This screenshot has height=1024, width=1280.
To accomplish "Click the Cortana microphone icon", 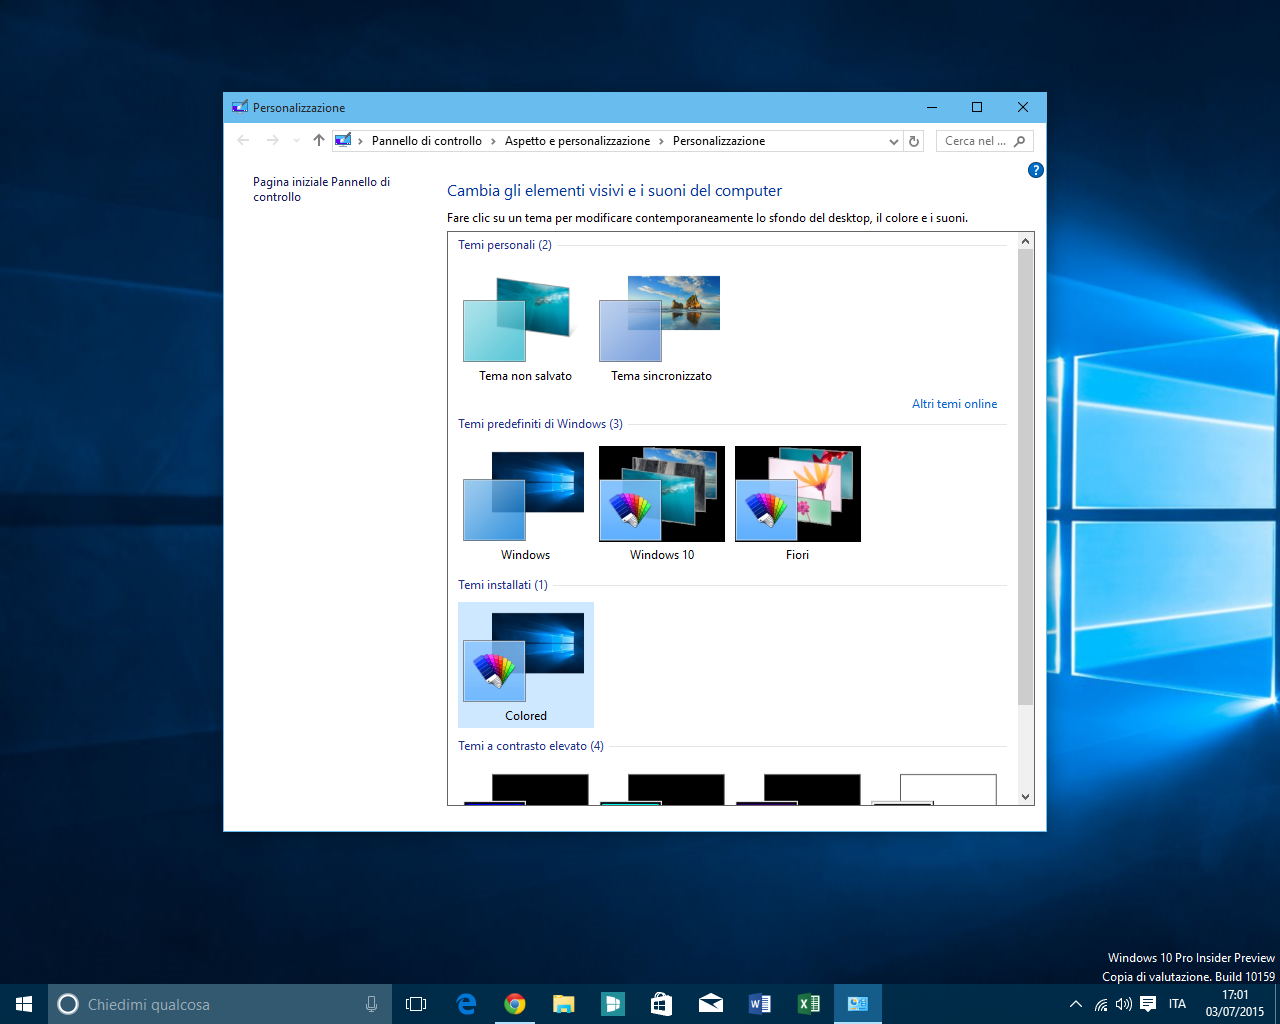I will (x=371, y=1004).
